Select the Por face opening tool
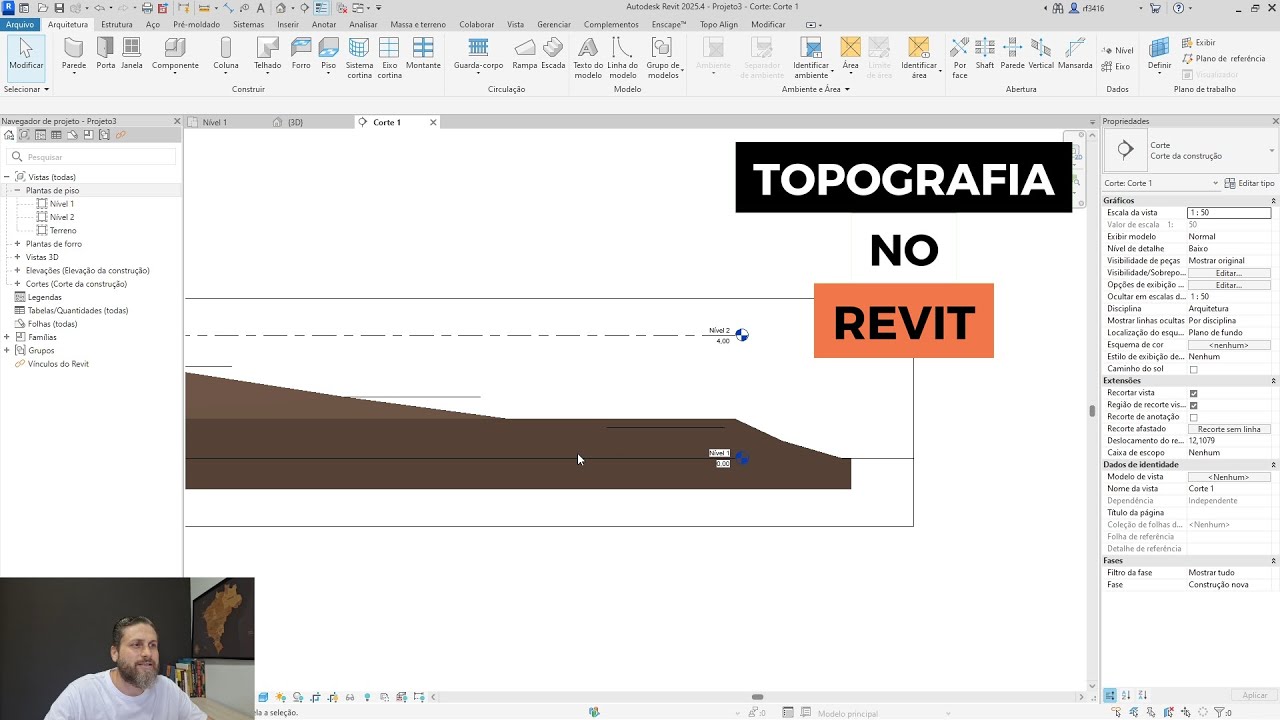 point(960,58)
